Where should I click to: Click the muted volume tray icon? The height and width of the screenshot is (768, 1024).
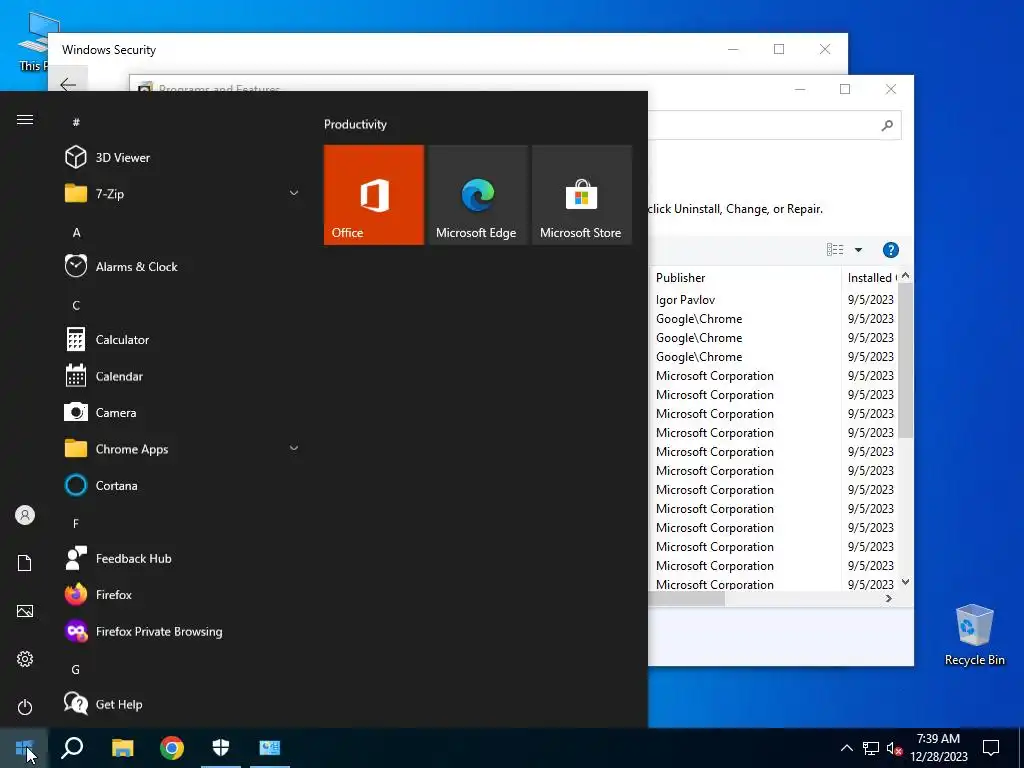pyautogui.click(x=894, y=748)
